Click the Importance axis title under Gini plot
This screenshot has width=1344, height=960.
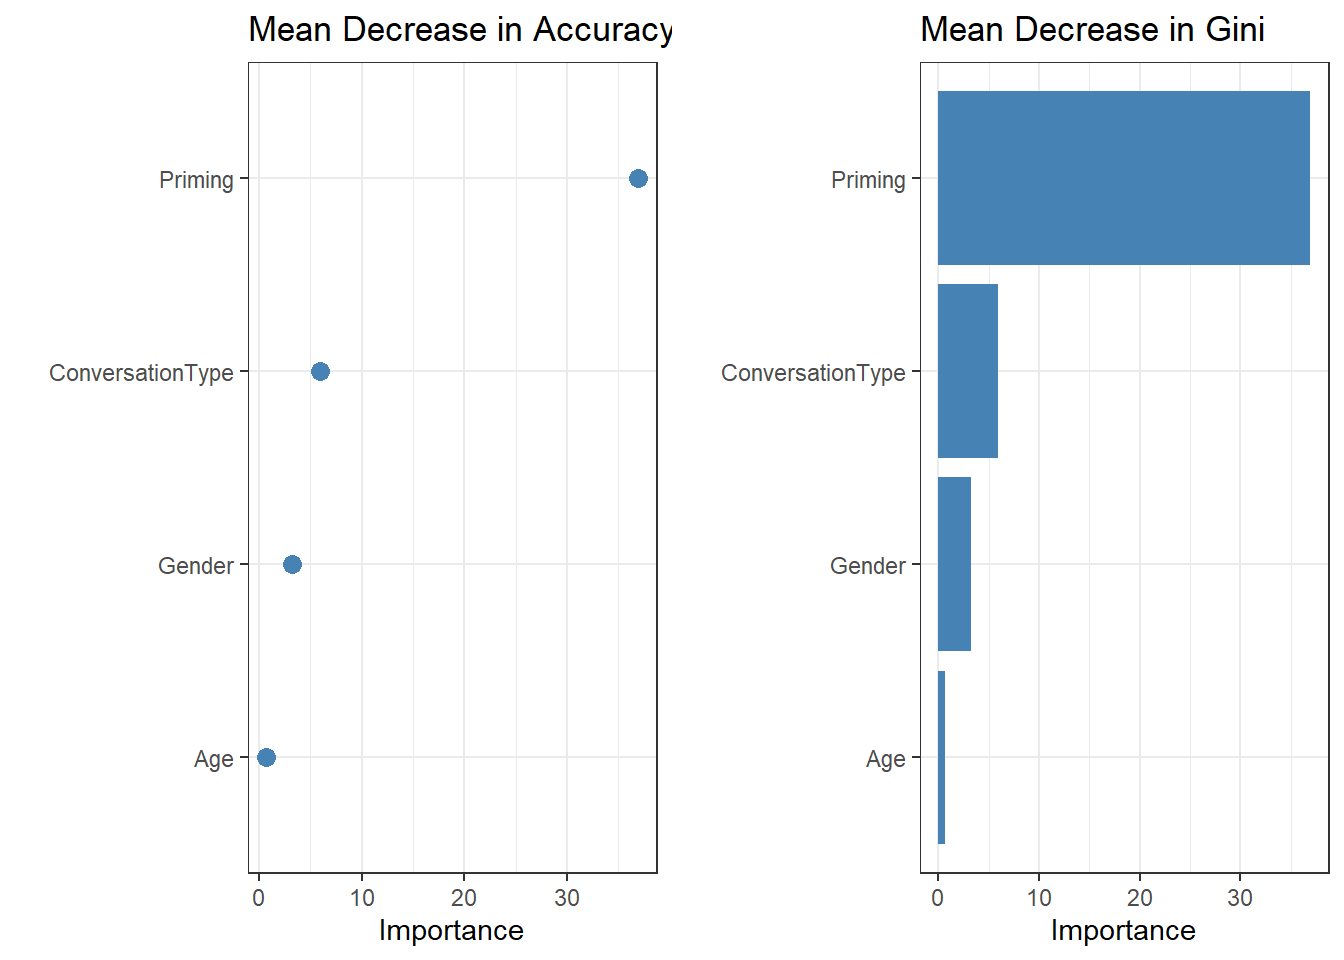(1123, 930)
